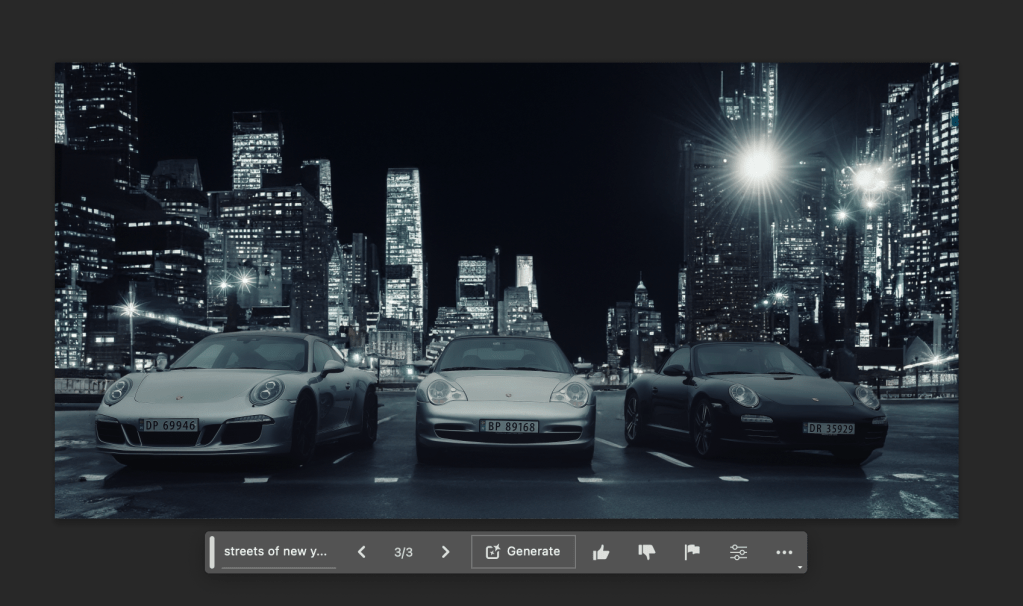1023x606 pixels.
Task: Grab the taskbar's left drag handle
Action: pyautogui.click(x=212, y=552)
